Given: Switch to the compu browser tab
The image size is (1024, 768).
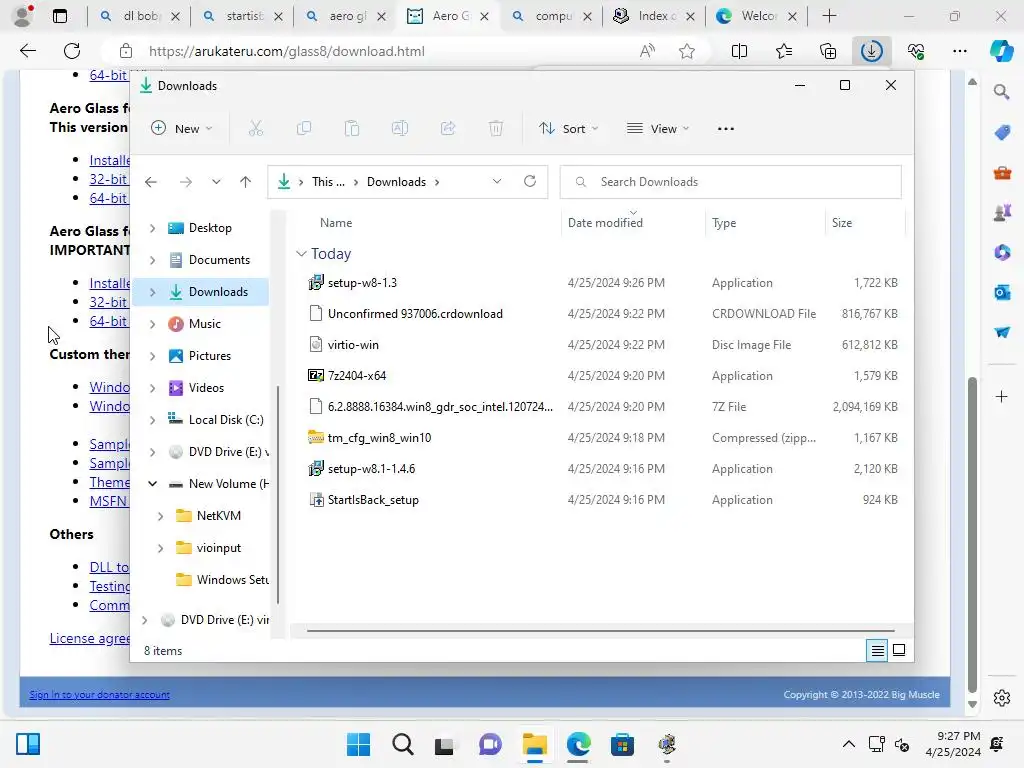Looking at the screenshot, I should click(x=551, y=16).
